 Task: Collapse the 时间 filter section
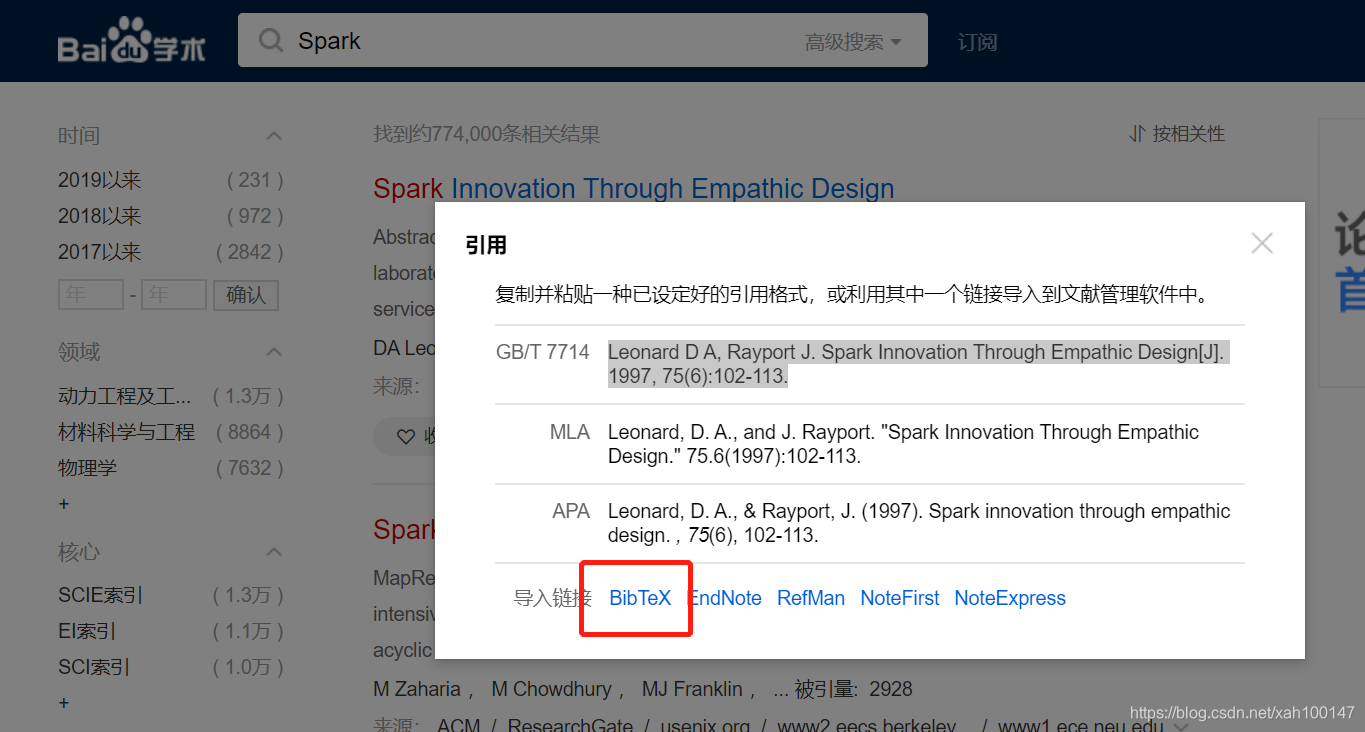[x=274, y=136]
